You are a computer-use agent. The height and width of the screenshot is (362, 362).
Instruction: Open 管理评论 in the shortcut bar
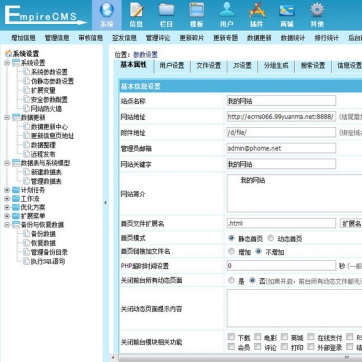(158, 38)
